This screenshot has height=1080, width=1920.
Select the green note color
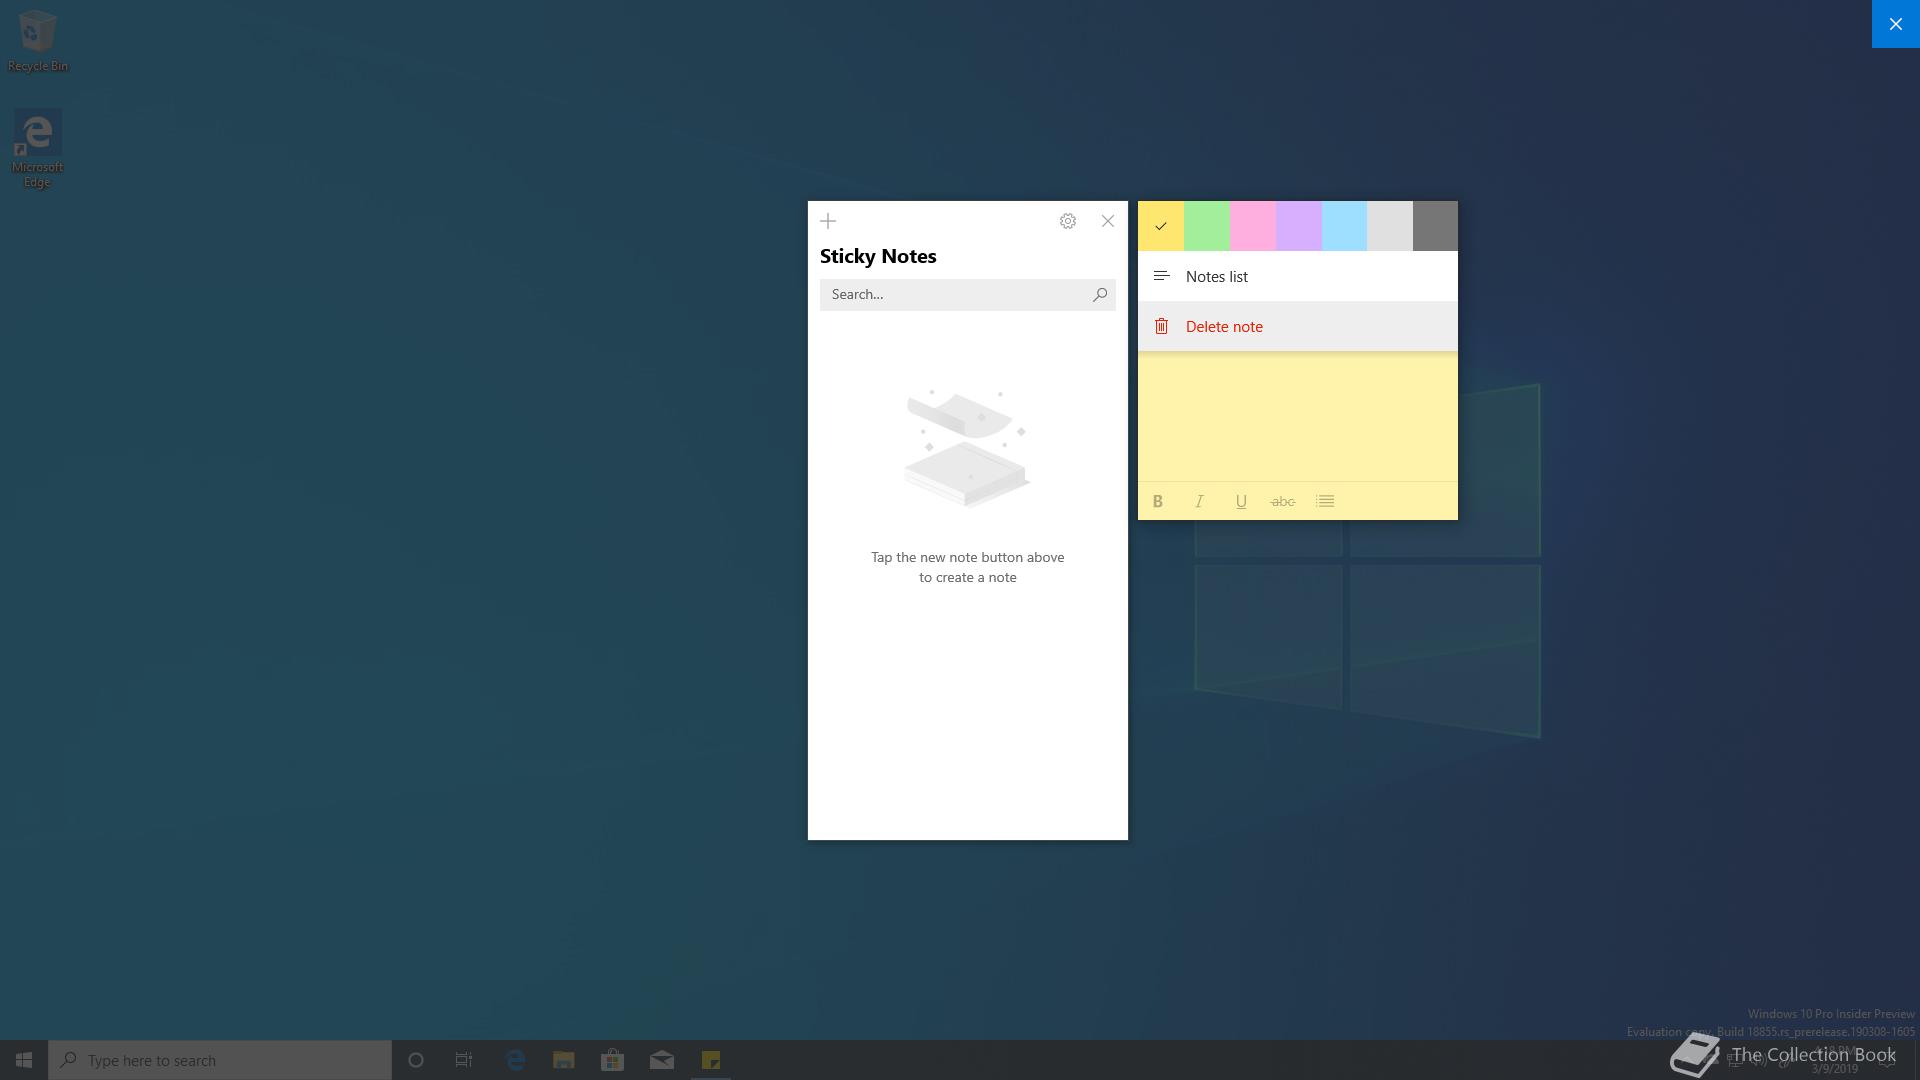pyautogui.click(x=1207, y=226)
